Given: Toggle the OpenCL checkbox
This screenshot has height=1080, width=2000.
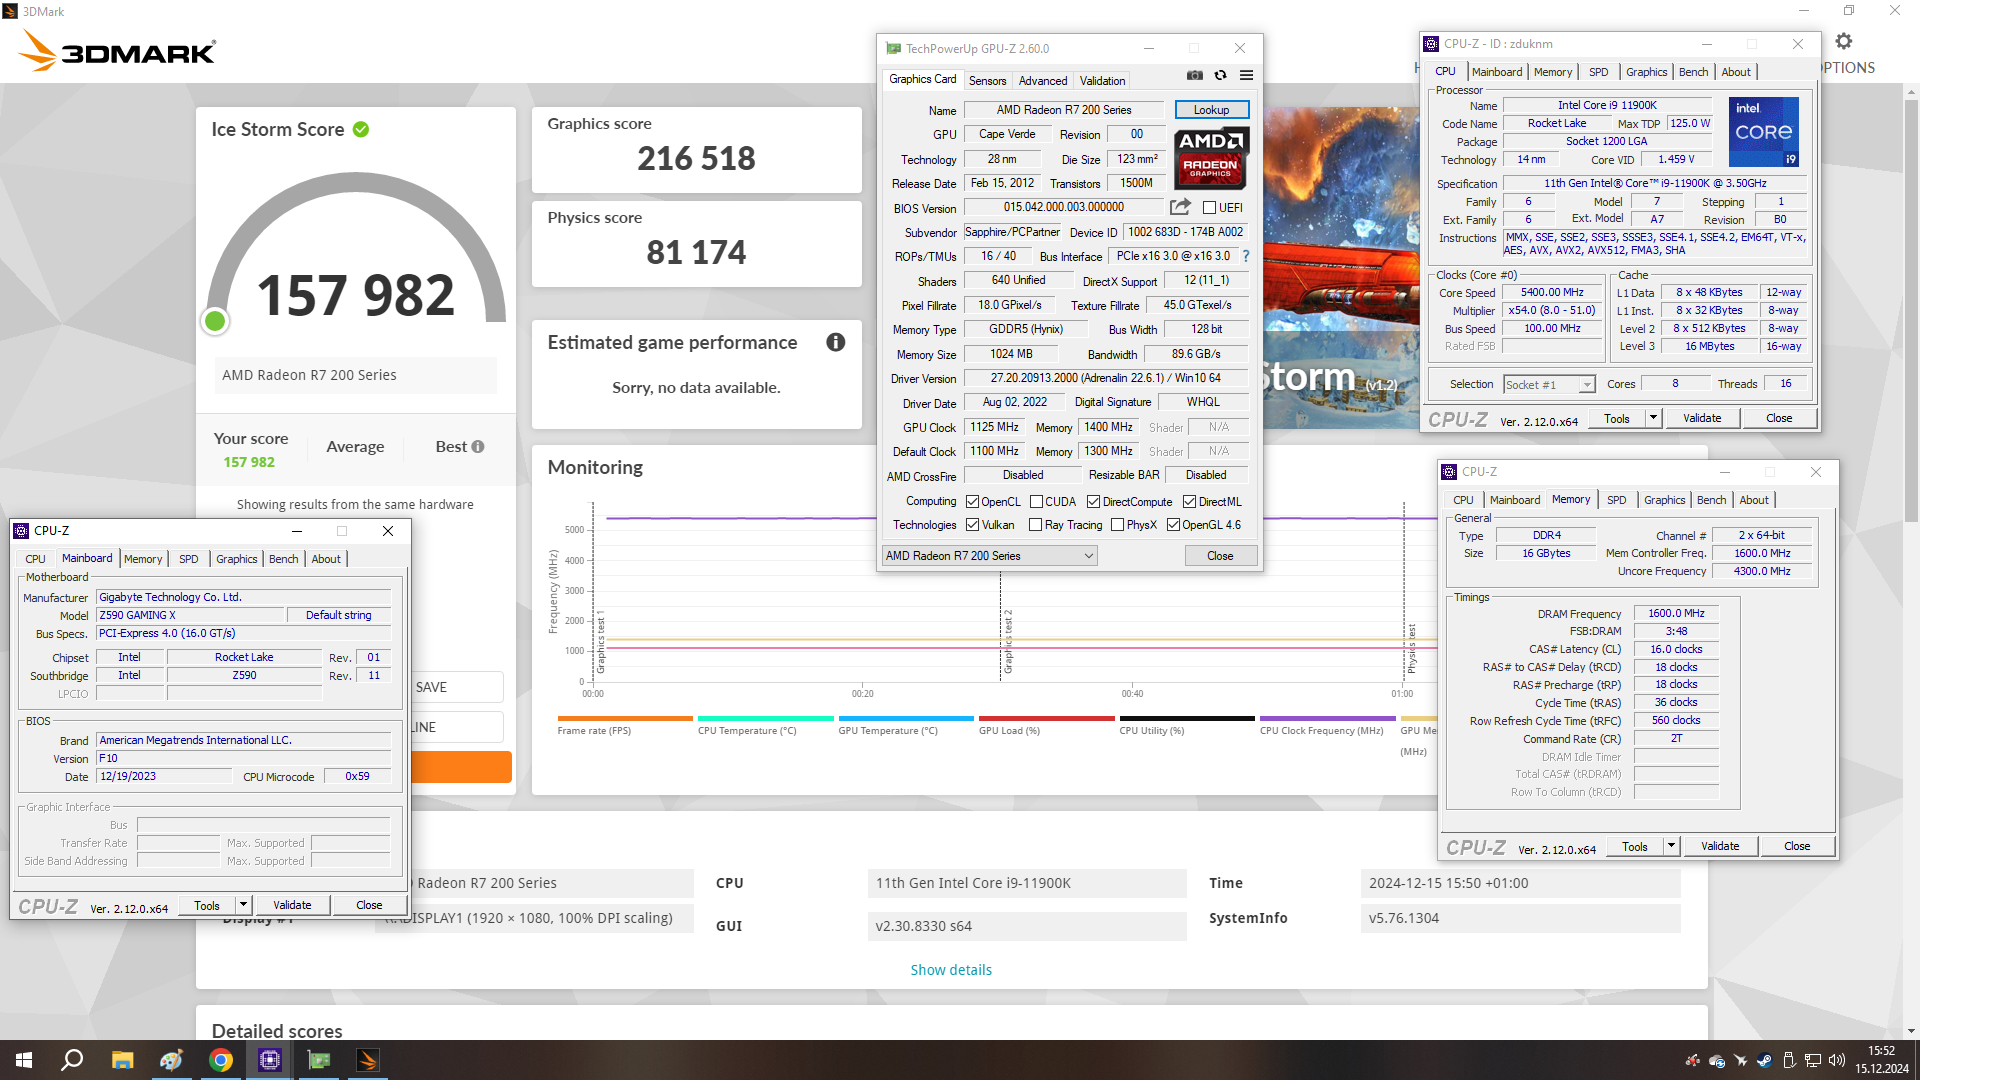Looking at the screenshot, I should coord(973,502).
